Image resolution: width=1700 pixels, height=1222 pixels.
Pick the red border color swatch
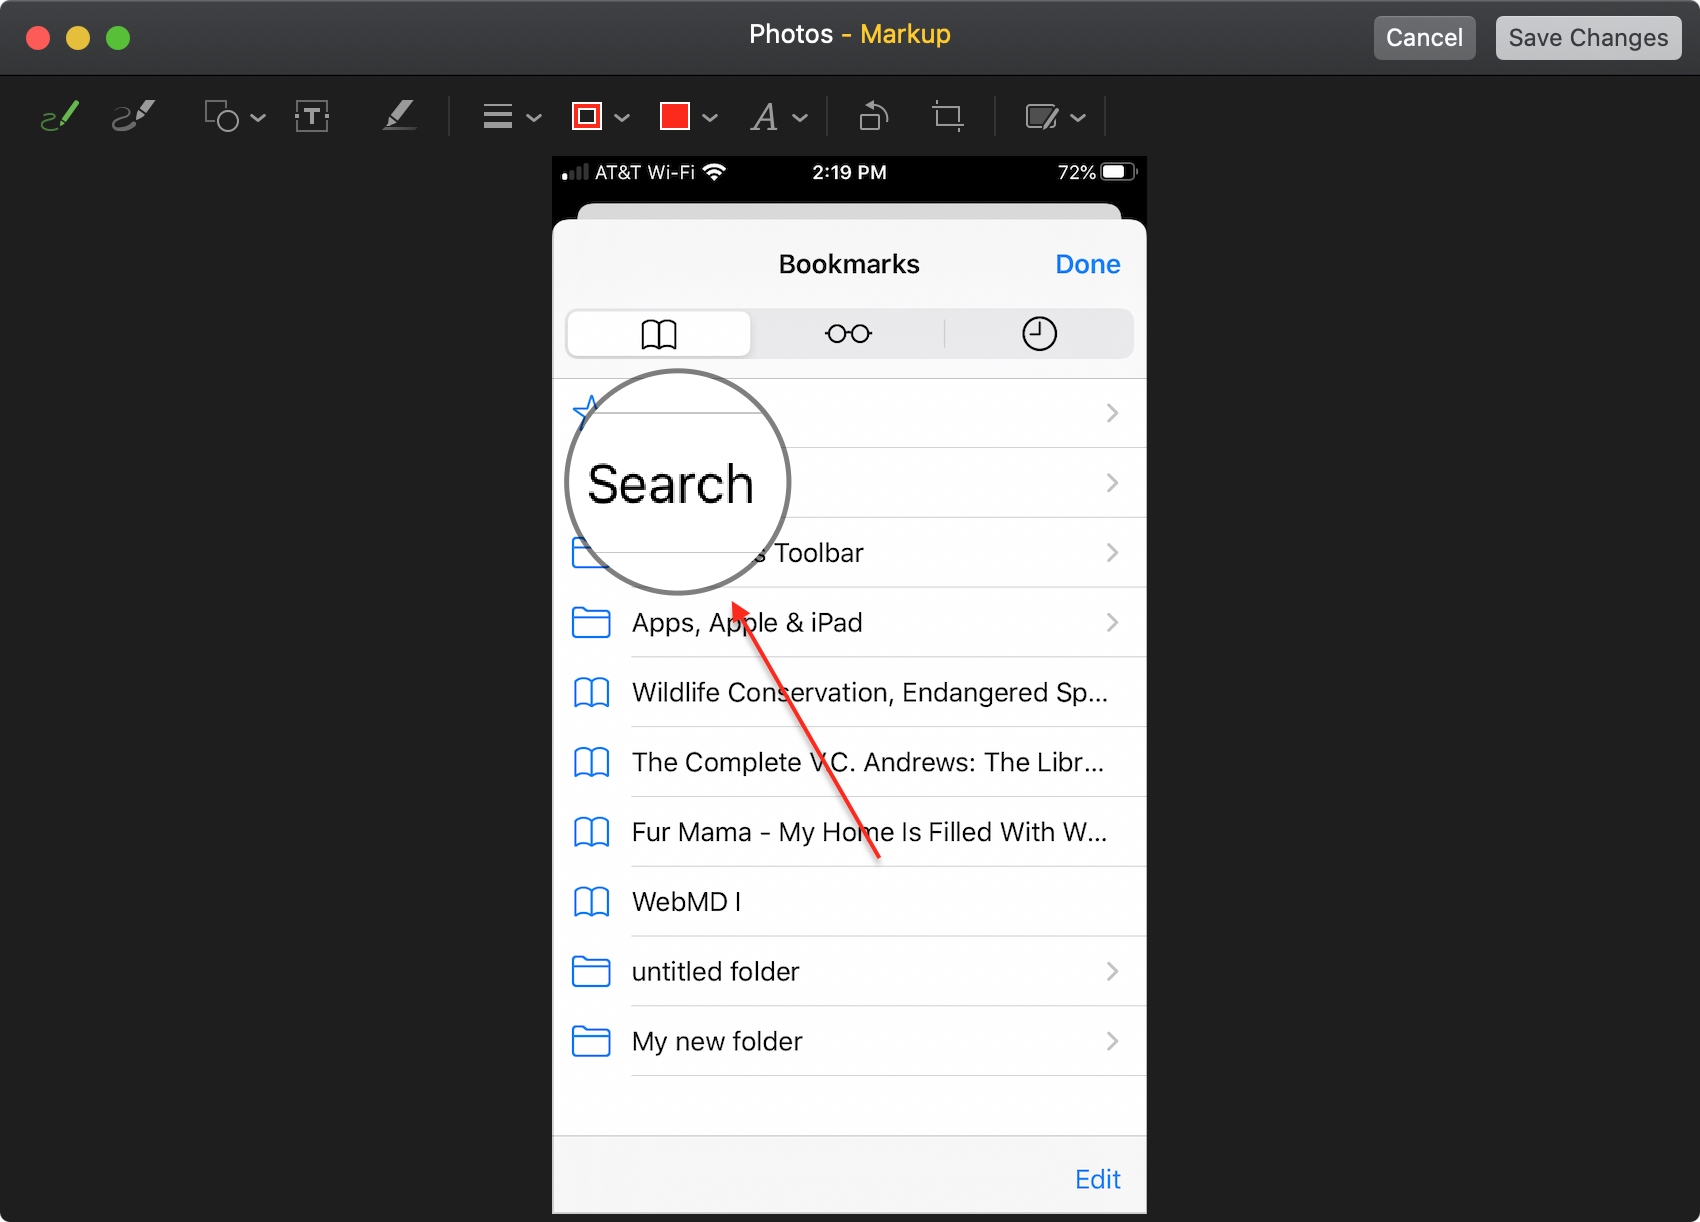(x=587, y=117)
